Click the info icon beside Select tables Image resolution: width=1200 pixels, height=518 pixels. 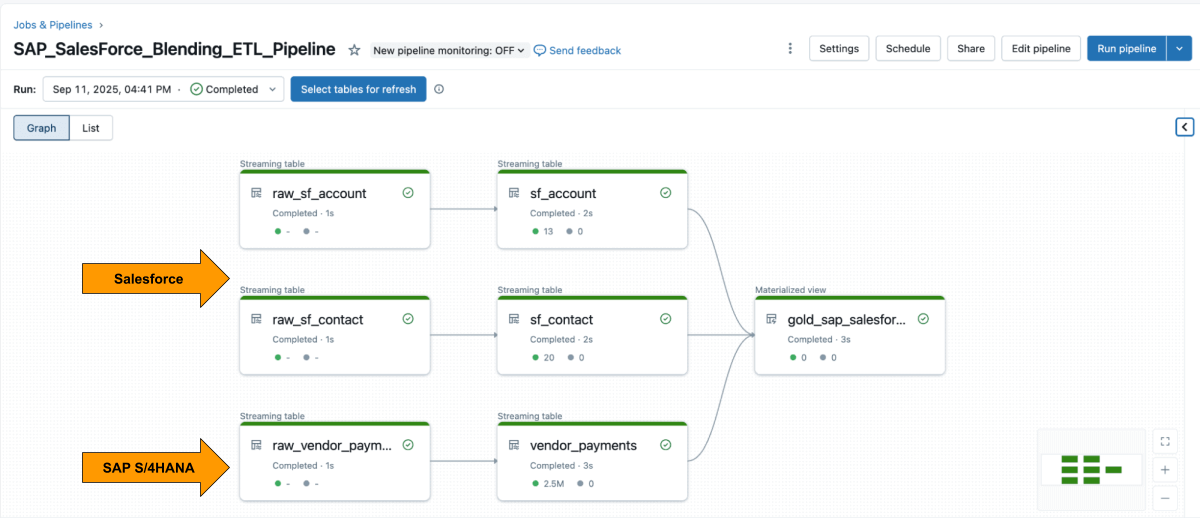tap(439, 89)
